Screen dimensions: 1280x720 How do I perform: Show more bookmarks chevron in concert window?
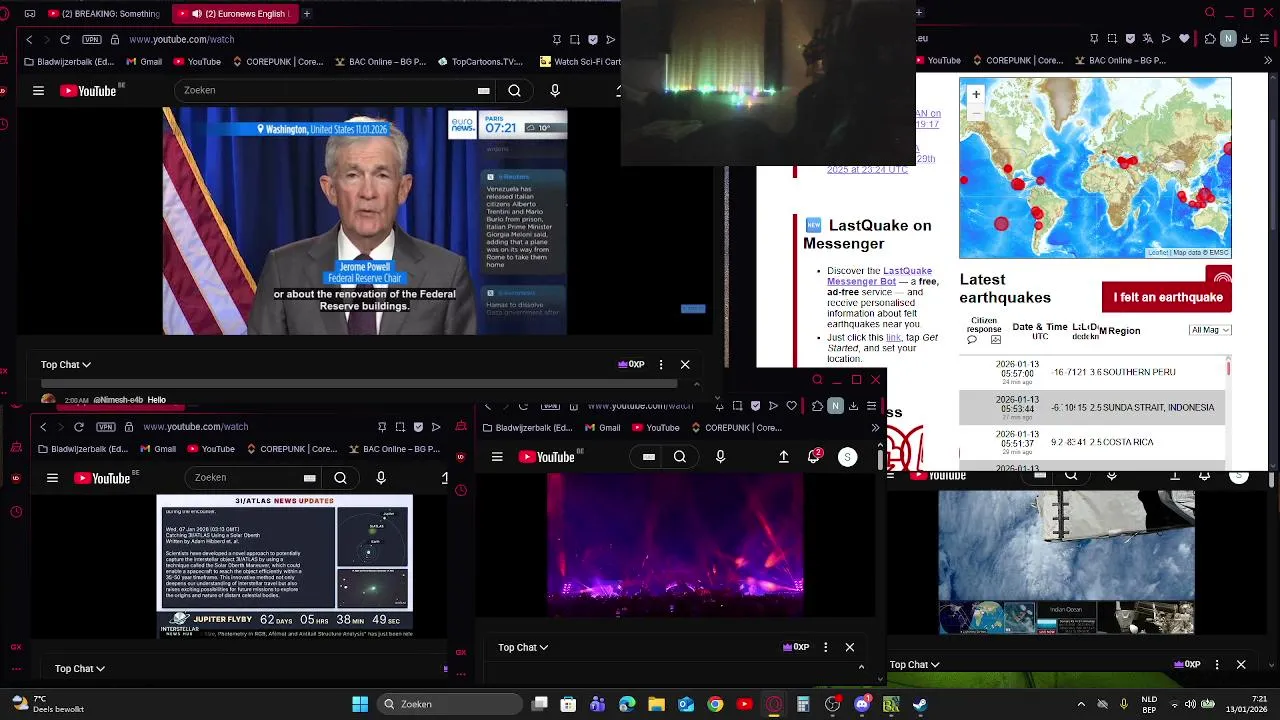875,428
